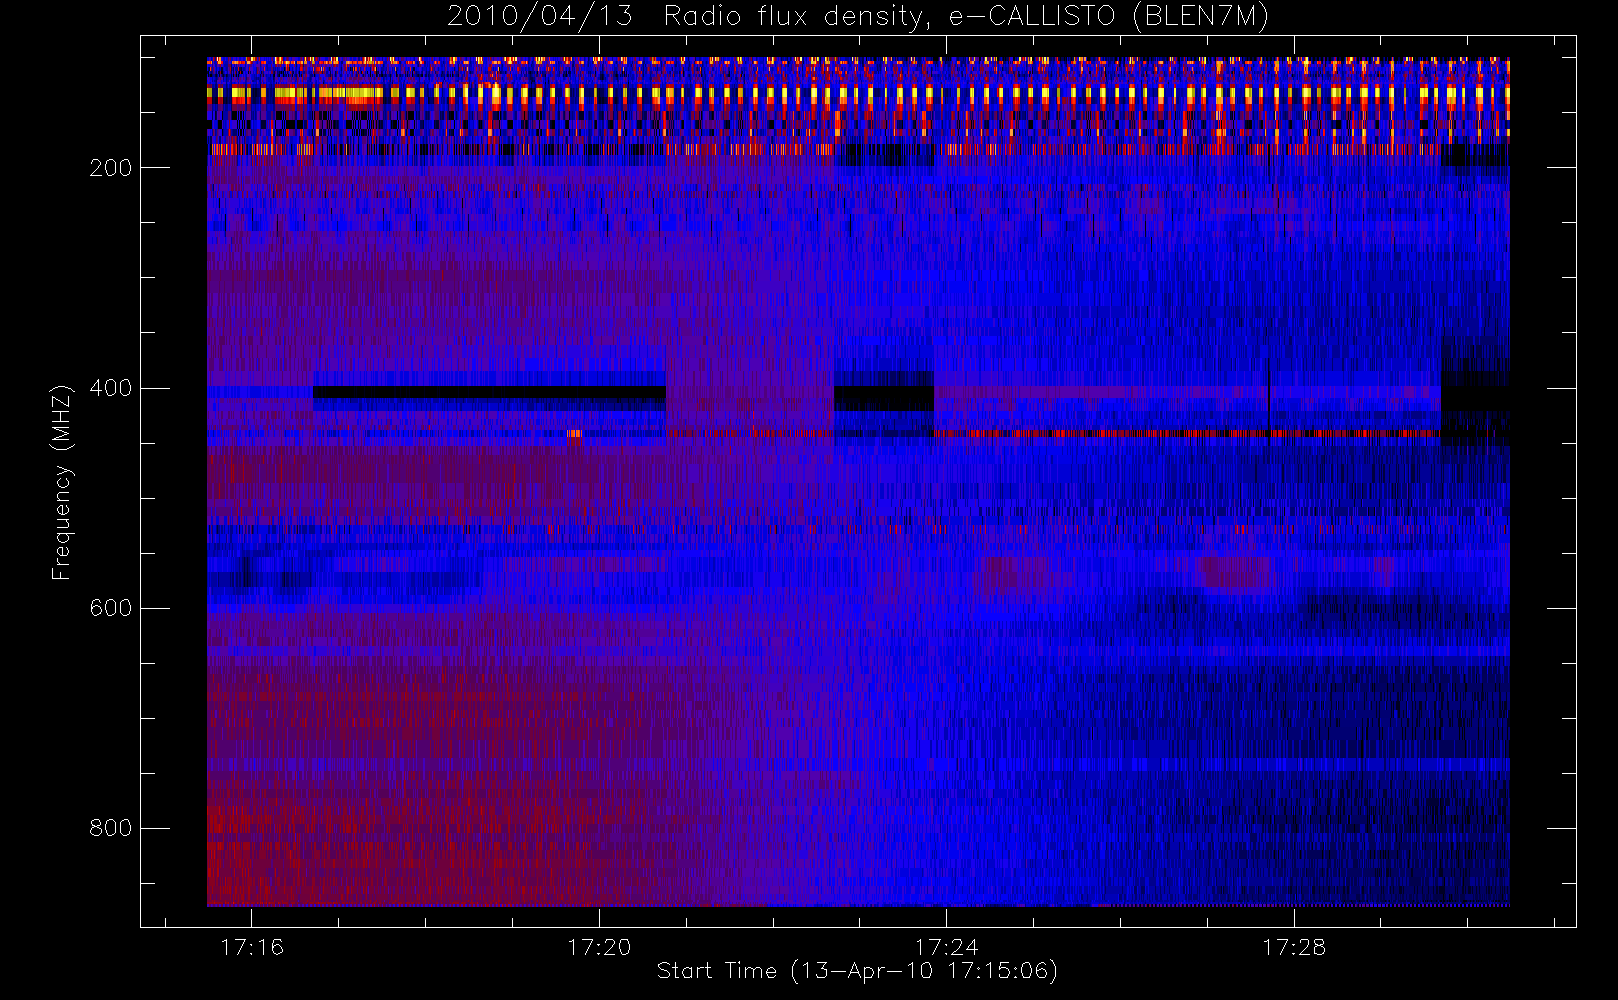Image resolution: width=1618 pixels, height=1000 pixels.
Task: Click the bright yellow band at the spectrogram top
Action: 858,95
